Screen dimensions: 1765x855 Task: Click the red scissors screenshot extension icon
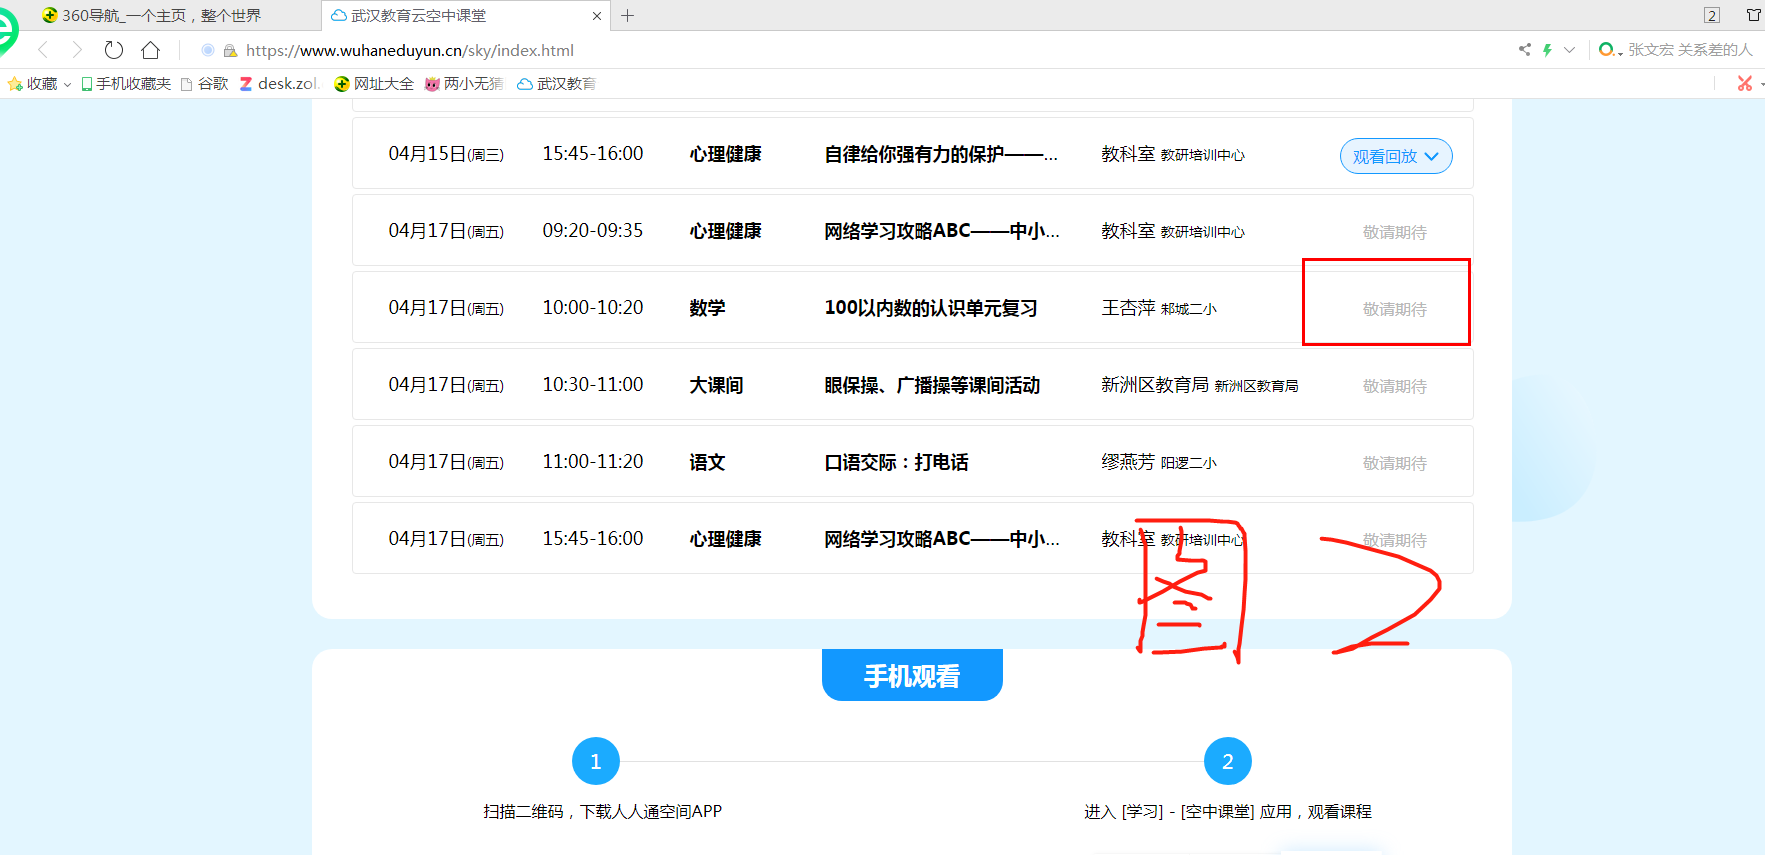[1745, 84]
